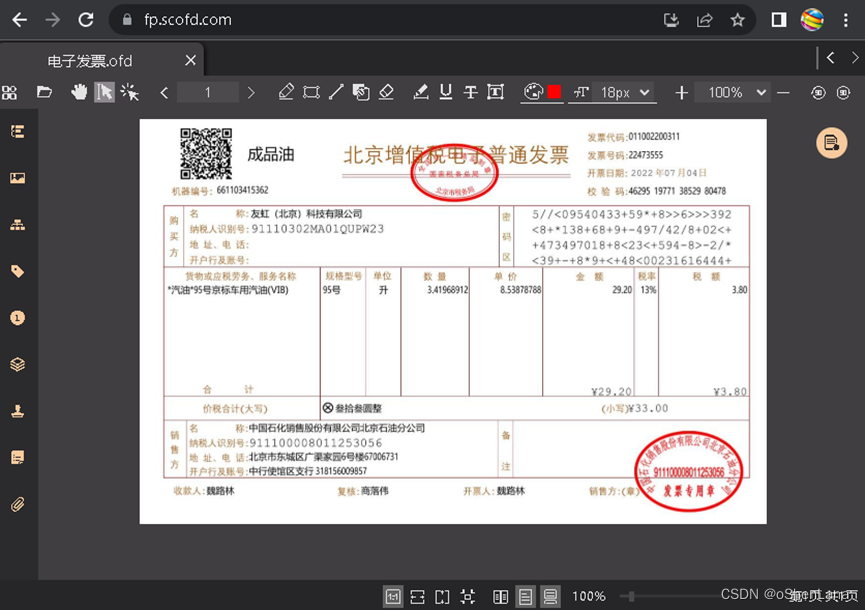Bookmark the page with the star
Image resolution: width=865 pixels, height=610 pixels.
coord(736,18)
